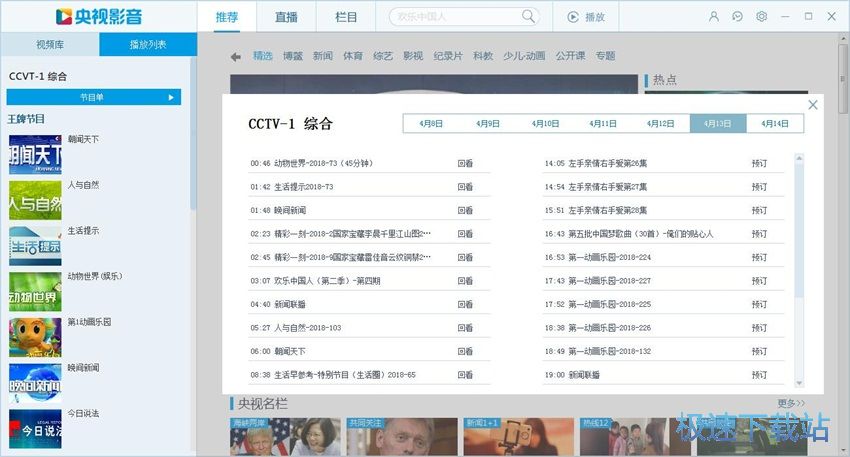Click 回看 for 05:27 人与自然
The width and height of the screenshot is (850, 457).
tap(465, 328)
